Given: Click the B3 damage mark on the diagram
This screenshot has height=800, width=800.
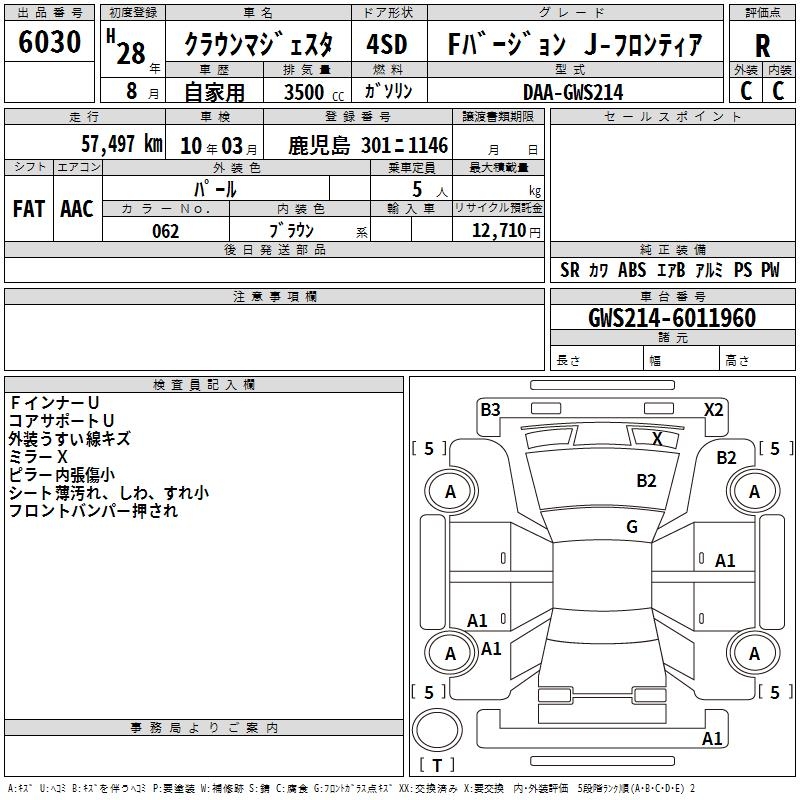Looking at the screenshot, I should pyautogui.click(x=490, y=409).
